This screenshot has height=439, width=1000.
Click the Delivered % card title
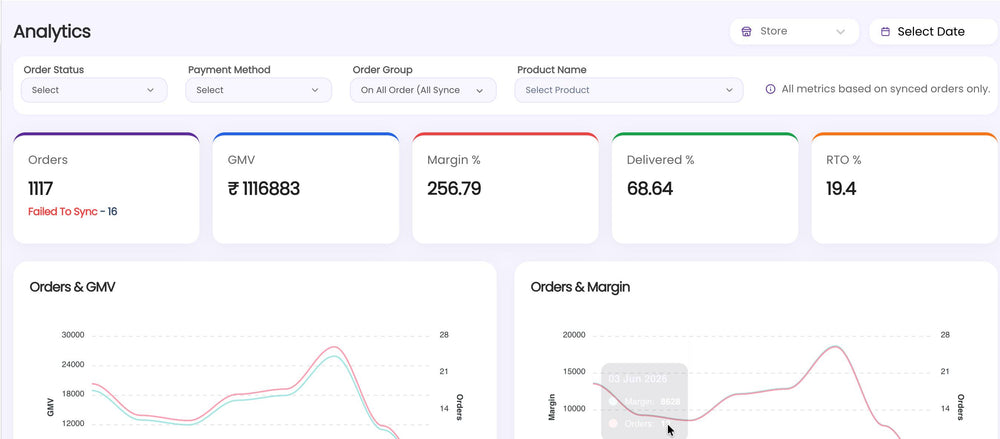(661, 160)
